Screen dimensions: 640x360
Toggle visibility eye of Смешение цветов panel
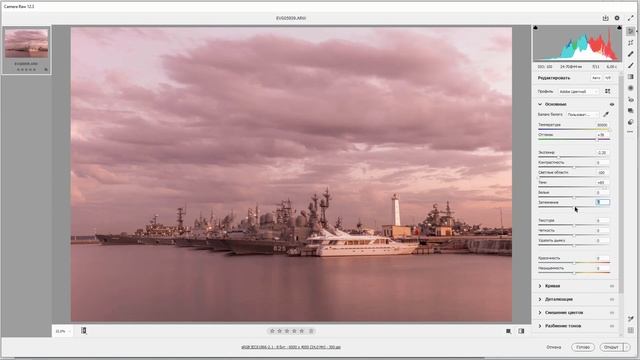pos(612,313)
